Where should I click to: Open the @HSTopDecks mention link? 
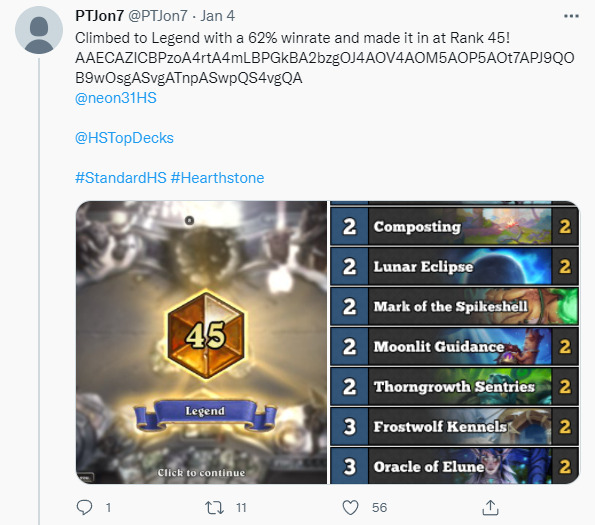pyautogui.click(x=124, y=138)
